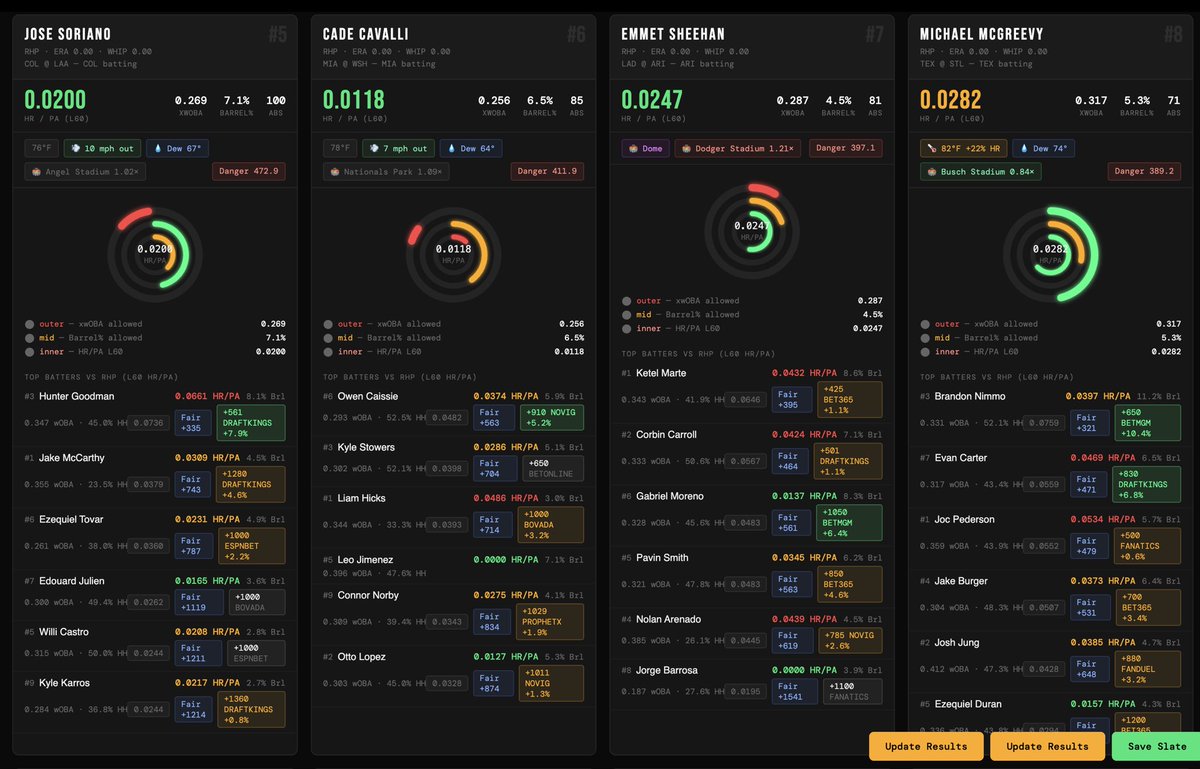This screenshot has width=1200, height=769.
Task: Click the stadium icon in the Nationals Park chip
Action: tap(335, 172)
